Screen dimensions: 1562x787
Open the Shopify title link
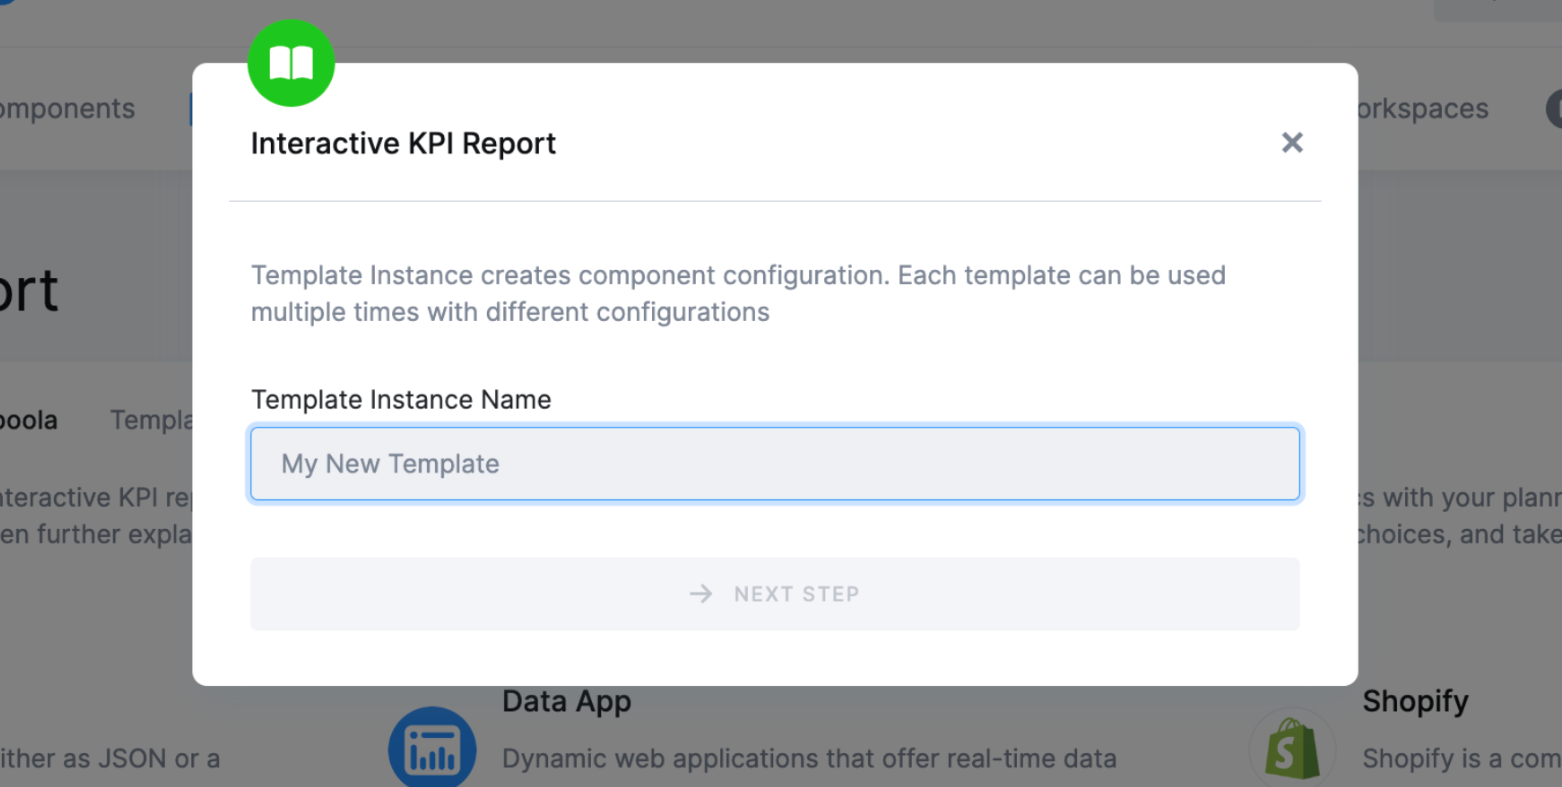point(1415,702)
